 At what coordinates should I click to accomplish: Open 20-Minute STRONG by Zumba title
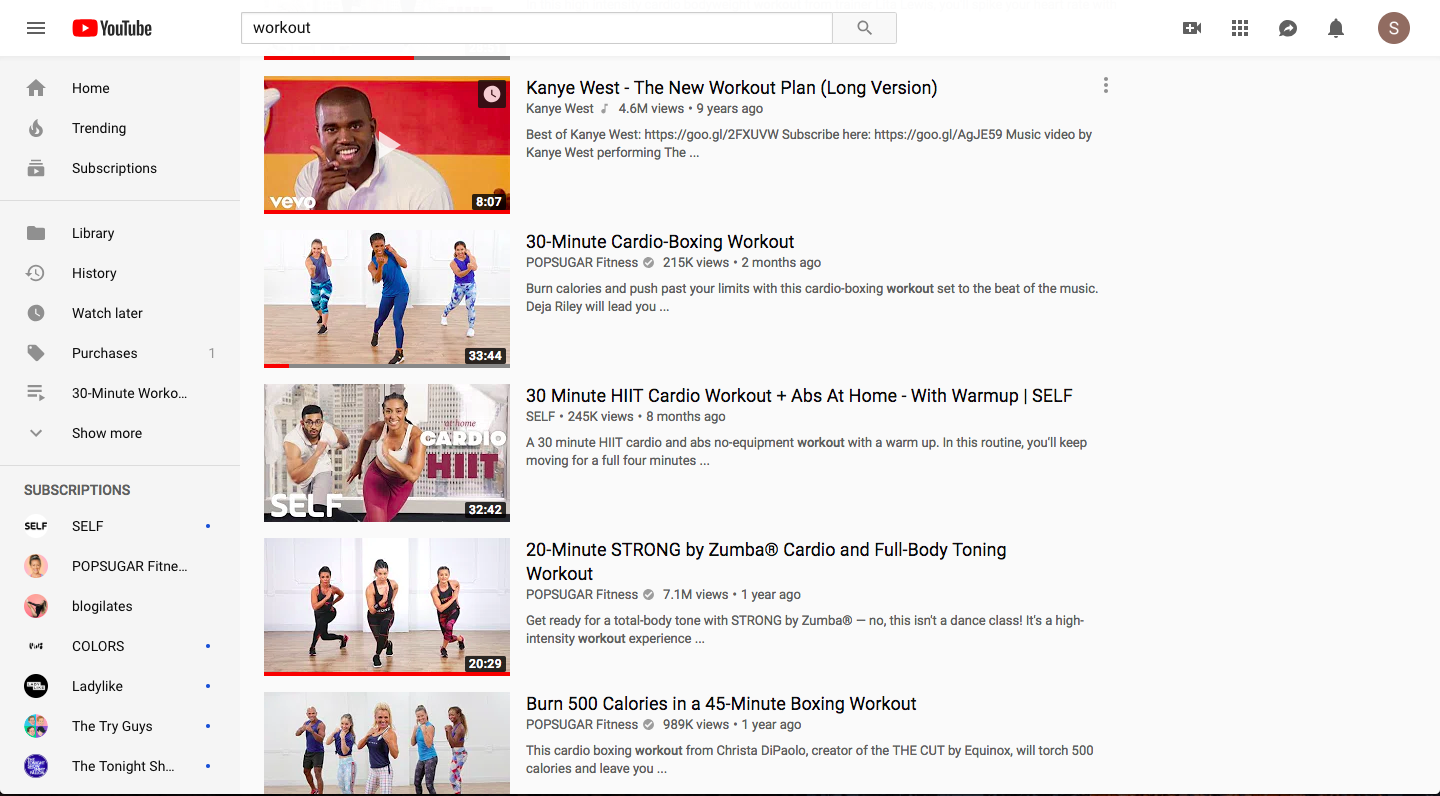pyautogui.click(x=766, y=562)
